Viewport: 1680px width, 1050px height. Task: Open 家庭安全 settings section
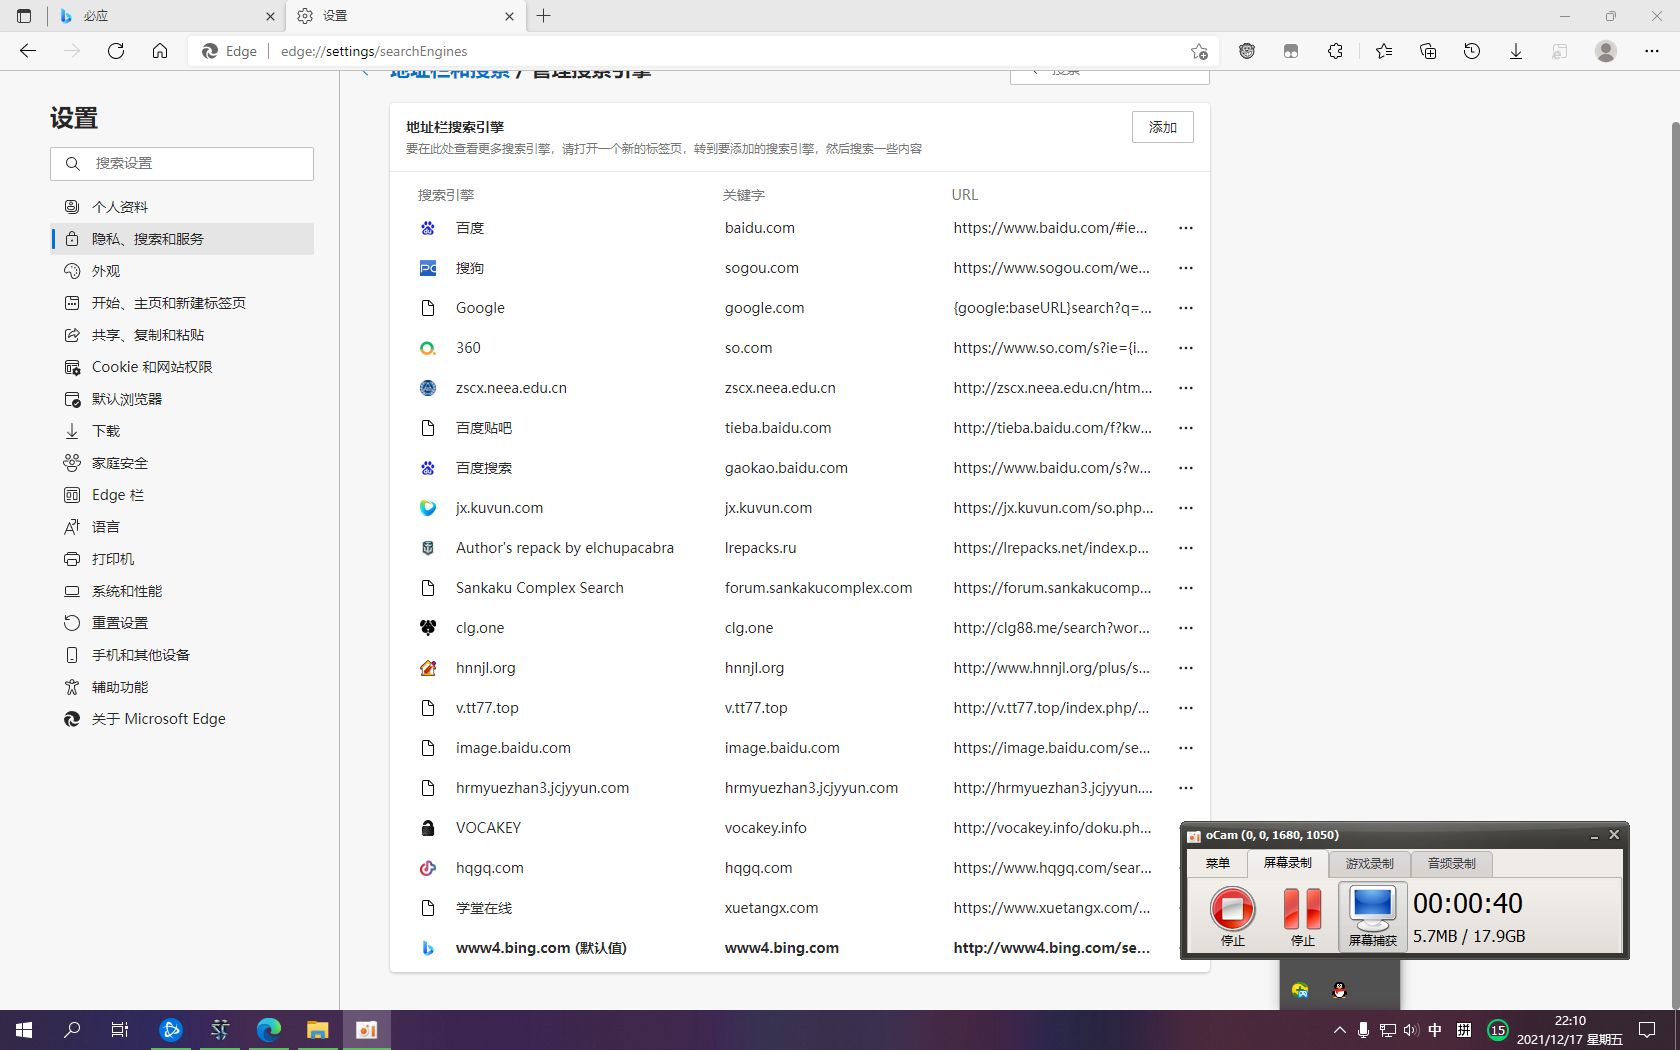(182, 463)
